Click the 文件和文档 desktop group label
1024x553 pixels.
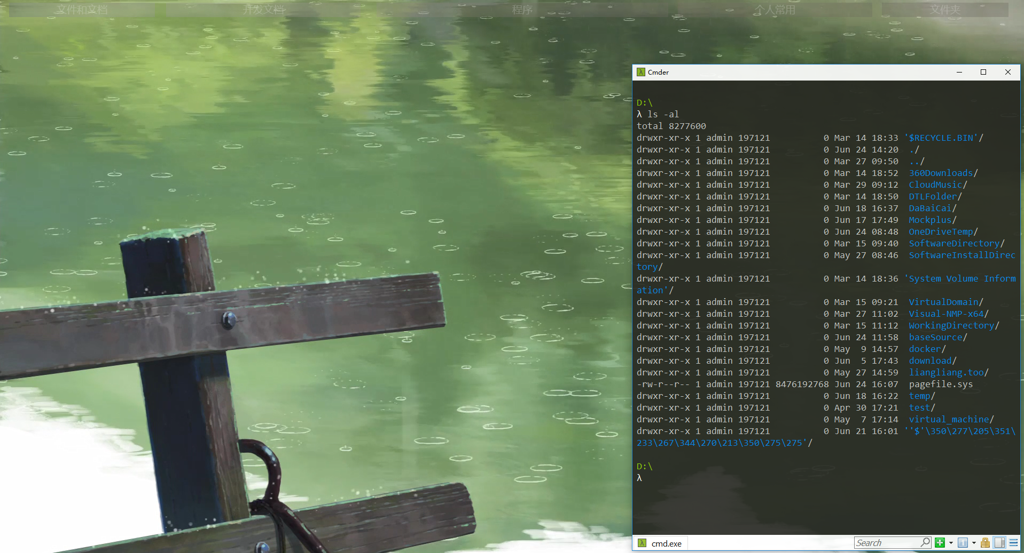click(82, 9)
